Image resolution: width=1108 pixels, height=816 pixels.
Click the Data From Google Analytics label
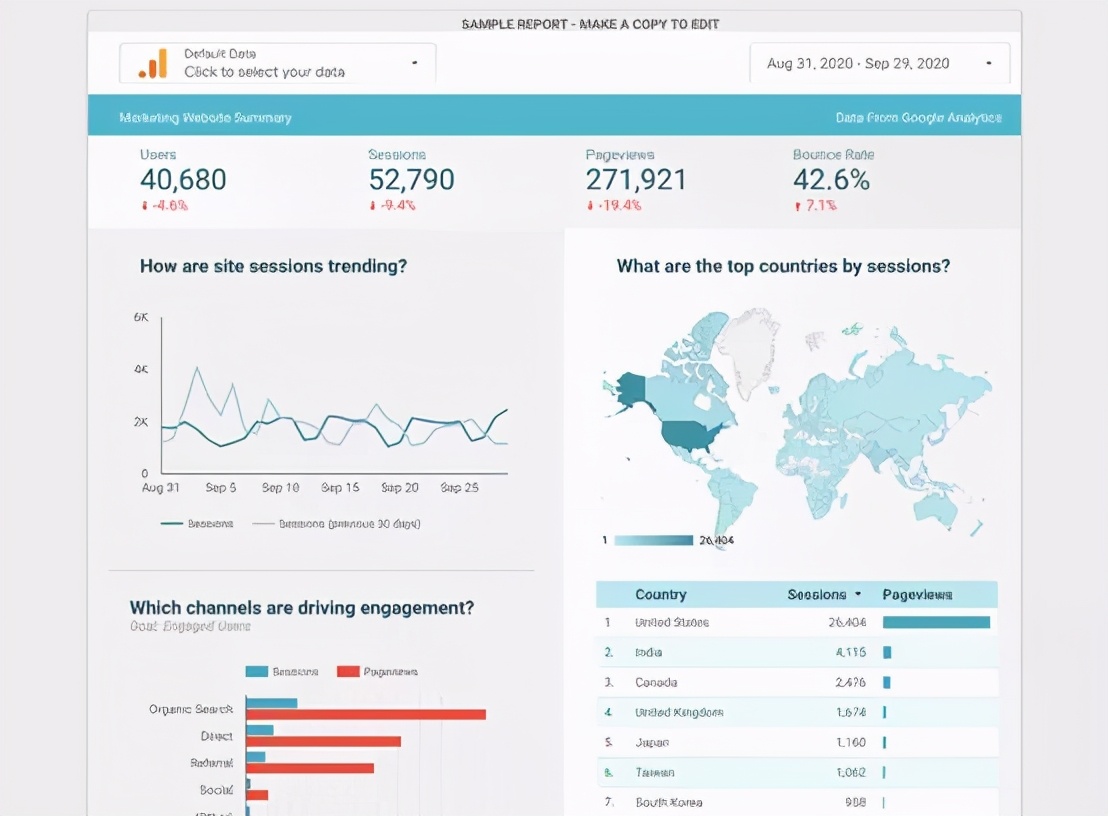pyautogui.click(x=919, y=118)
